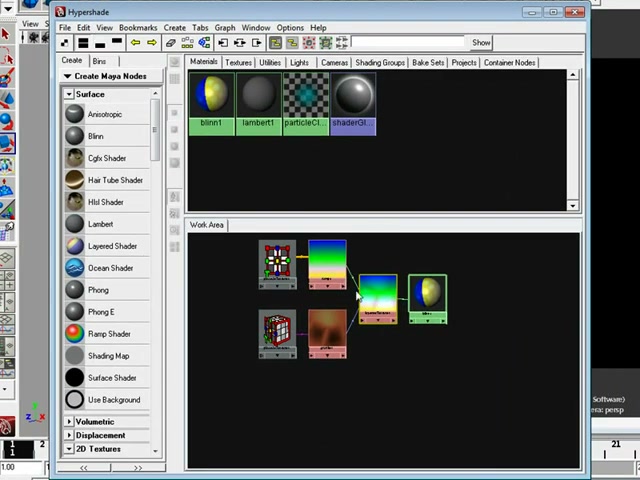
Task: Collapse the Create Maya Nodes header
Action: (x=68, y=76)
